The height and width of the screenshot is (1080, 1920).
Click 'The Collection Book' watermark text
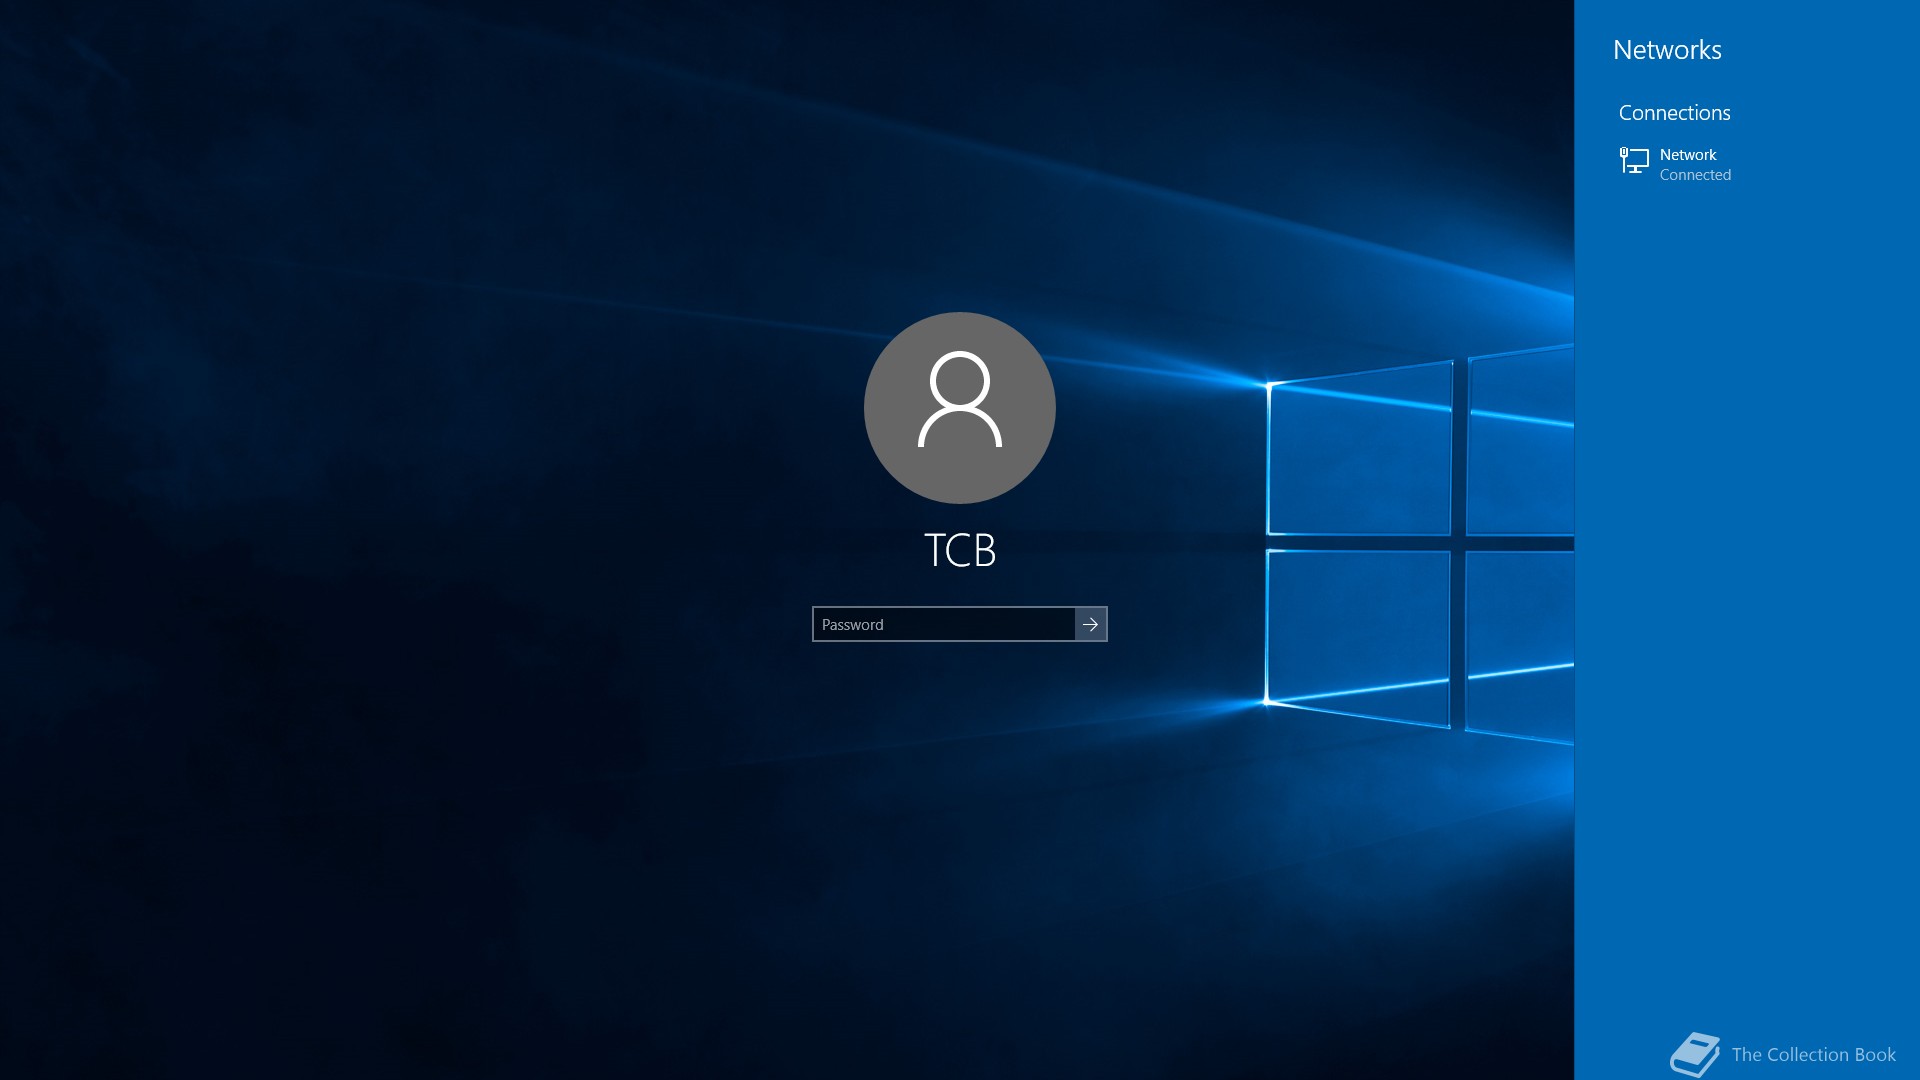1812,1055
